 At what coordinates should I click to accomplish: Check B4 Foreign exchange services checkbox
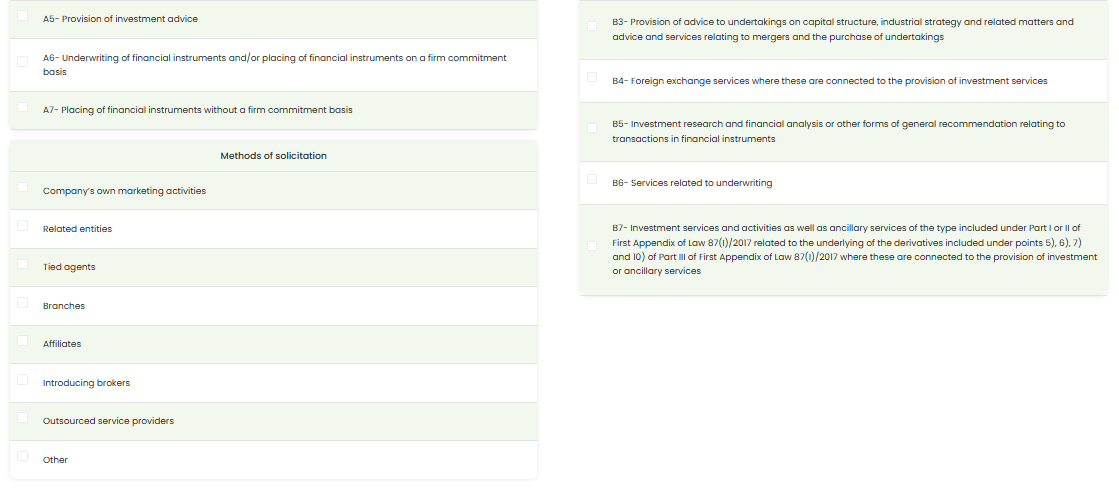pyautogui.click(x=592, y=77)
